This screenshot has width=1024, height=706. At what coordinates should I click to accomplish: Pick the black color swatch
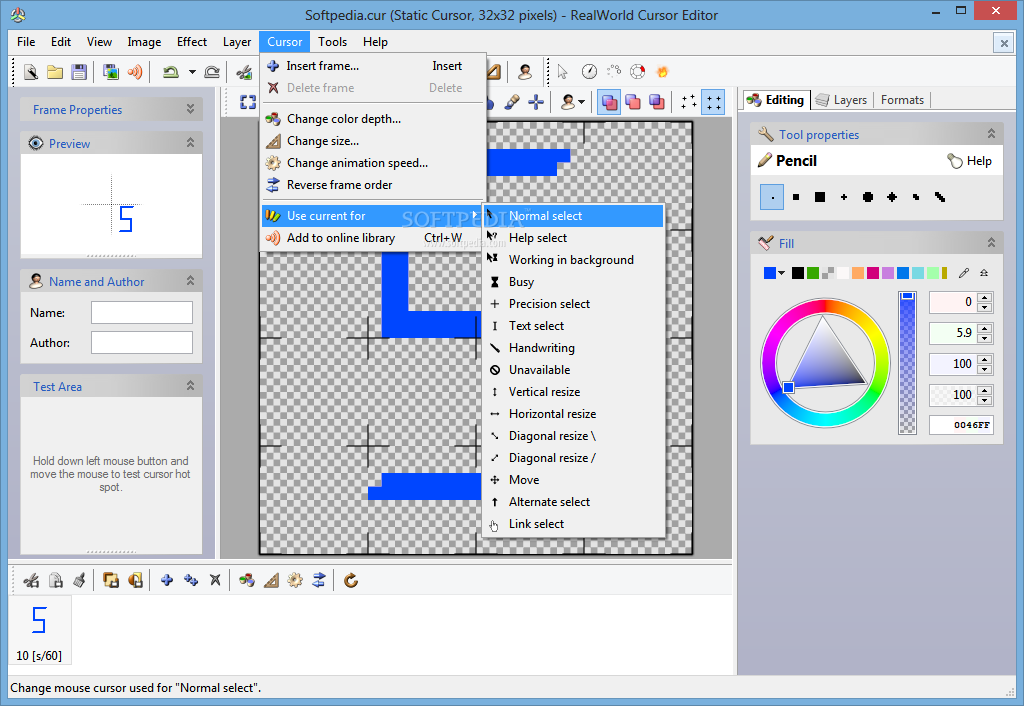797,273
